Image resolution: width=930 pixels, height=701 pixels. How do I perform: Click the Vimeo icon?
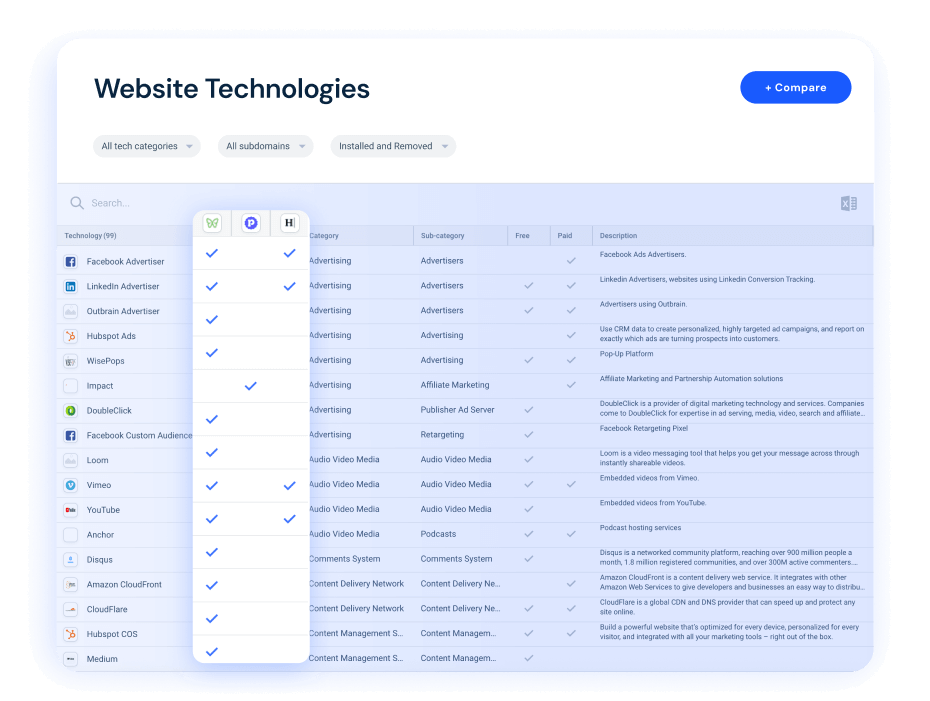tap(71, 485)
